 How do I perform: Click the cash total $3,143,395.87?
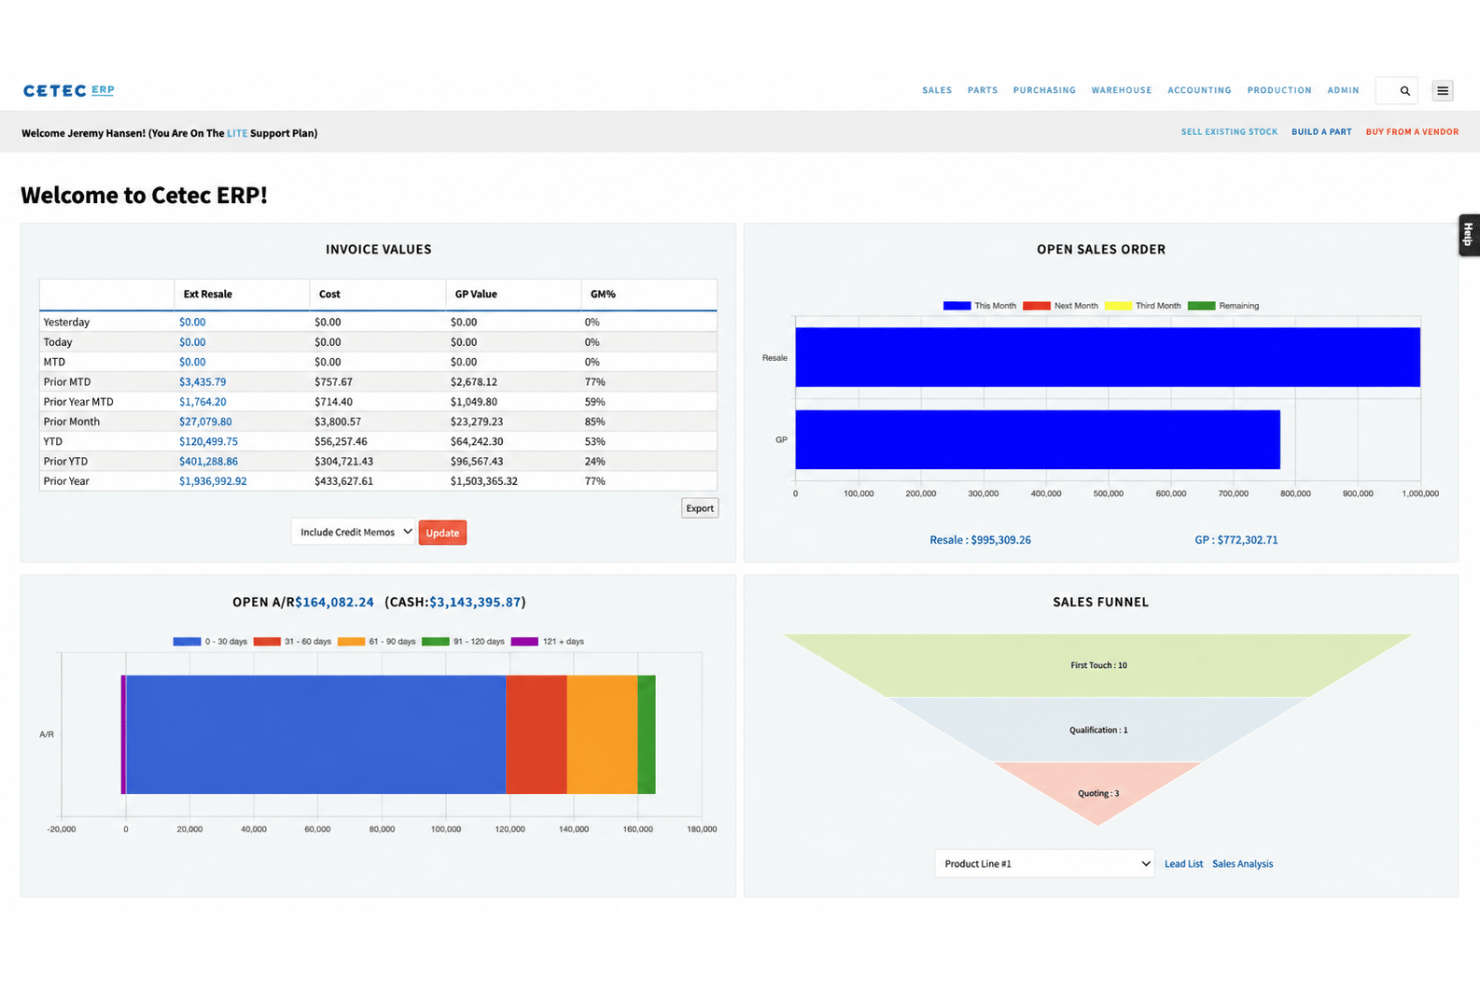click(x=475, y=602)
